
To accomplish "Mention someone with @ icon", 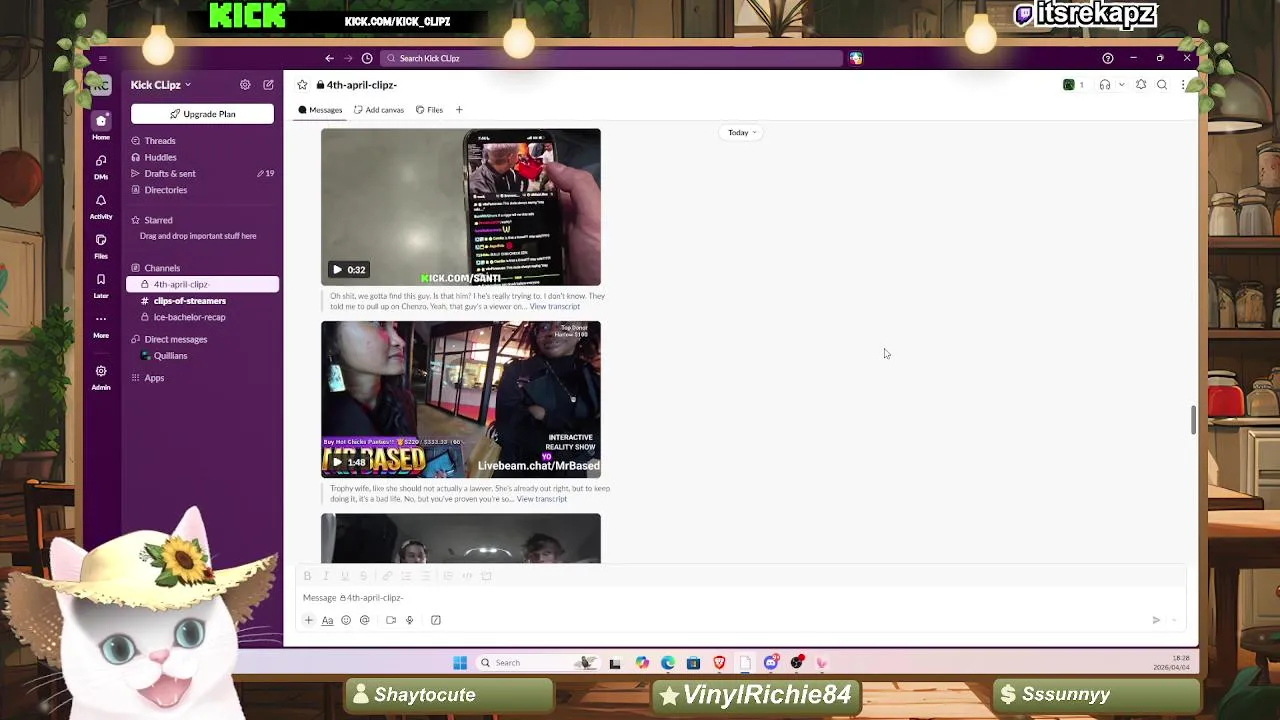I will click(x=365, y=620).
